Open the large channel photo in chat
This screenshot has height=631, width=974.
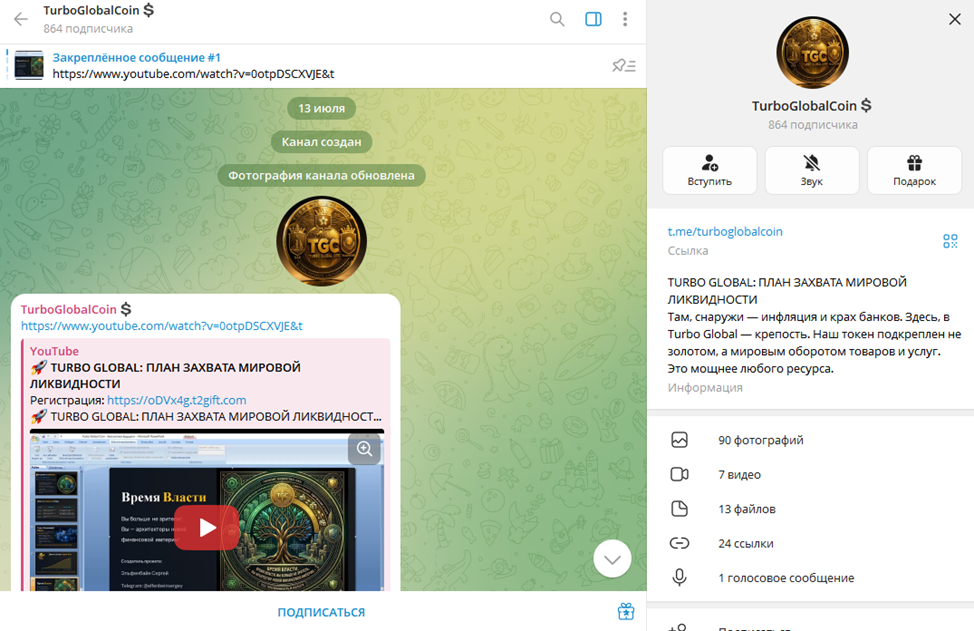(321, 242)
